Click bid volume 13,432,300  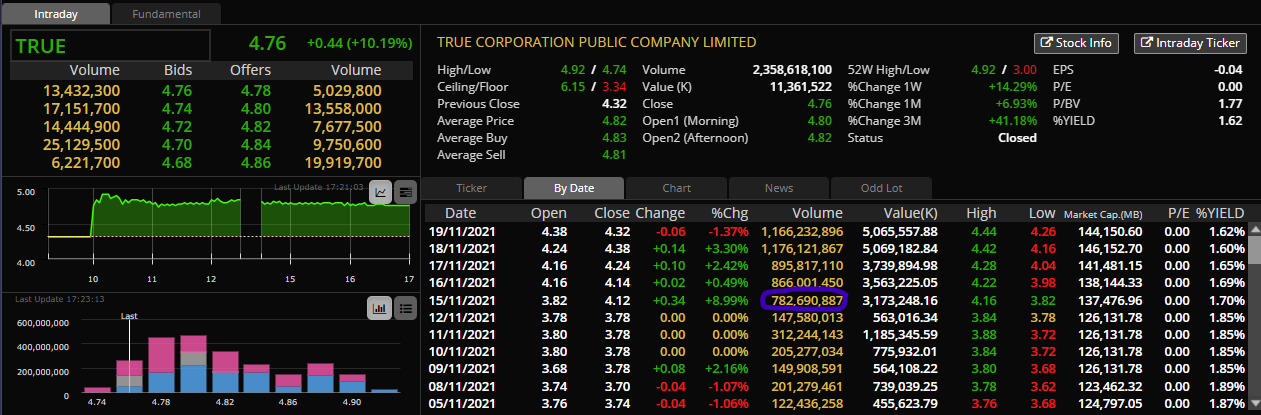[82, 90]
